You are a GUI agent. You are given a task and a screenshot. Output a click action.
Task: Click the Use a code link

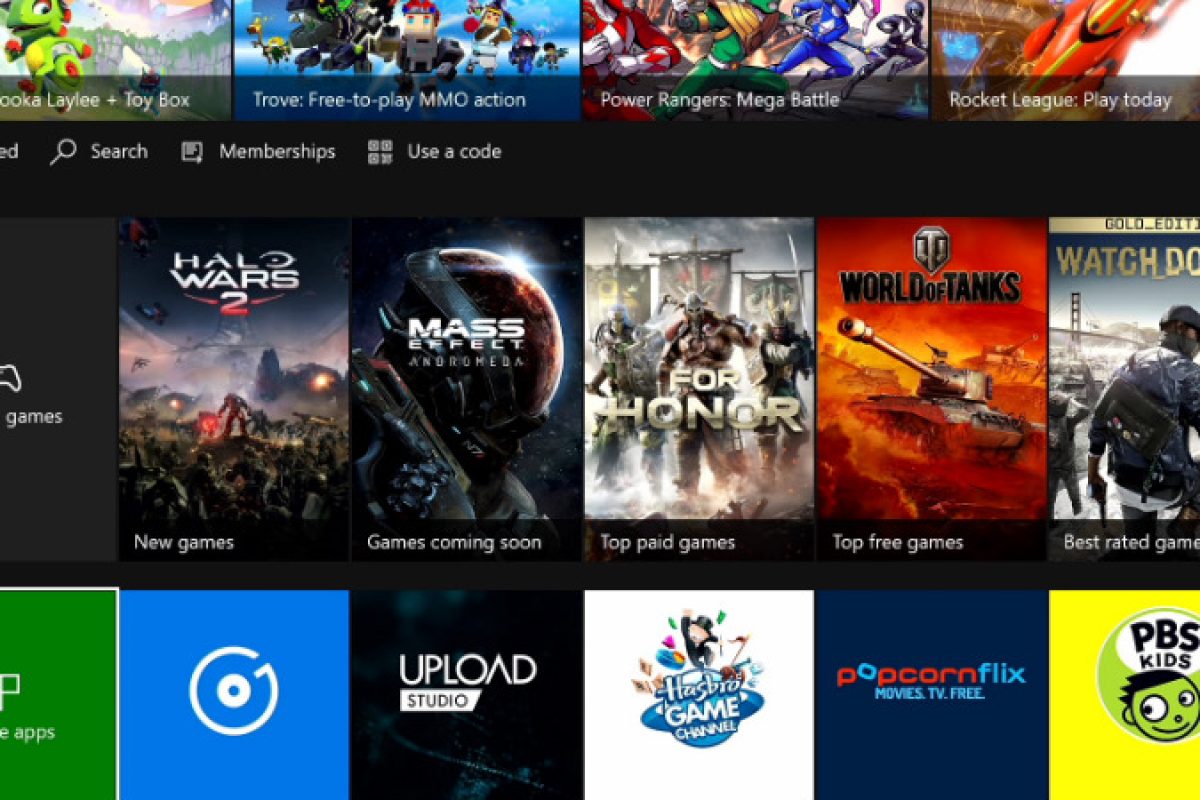coord(454,152)
